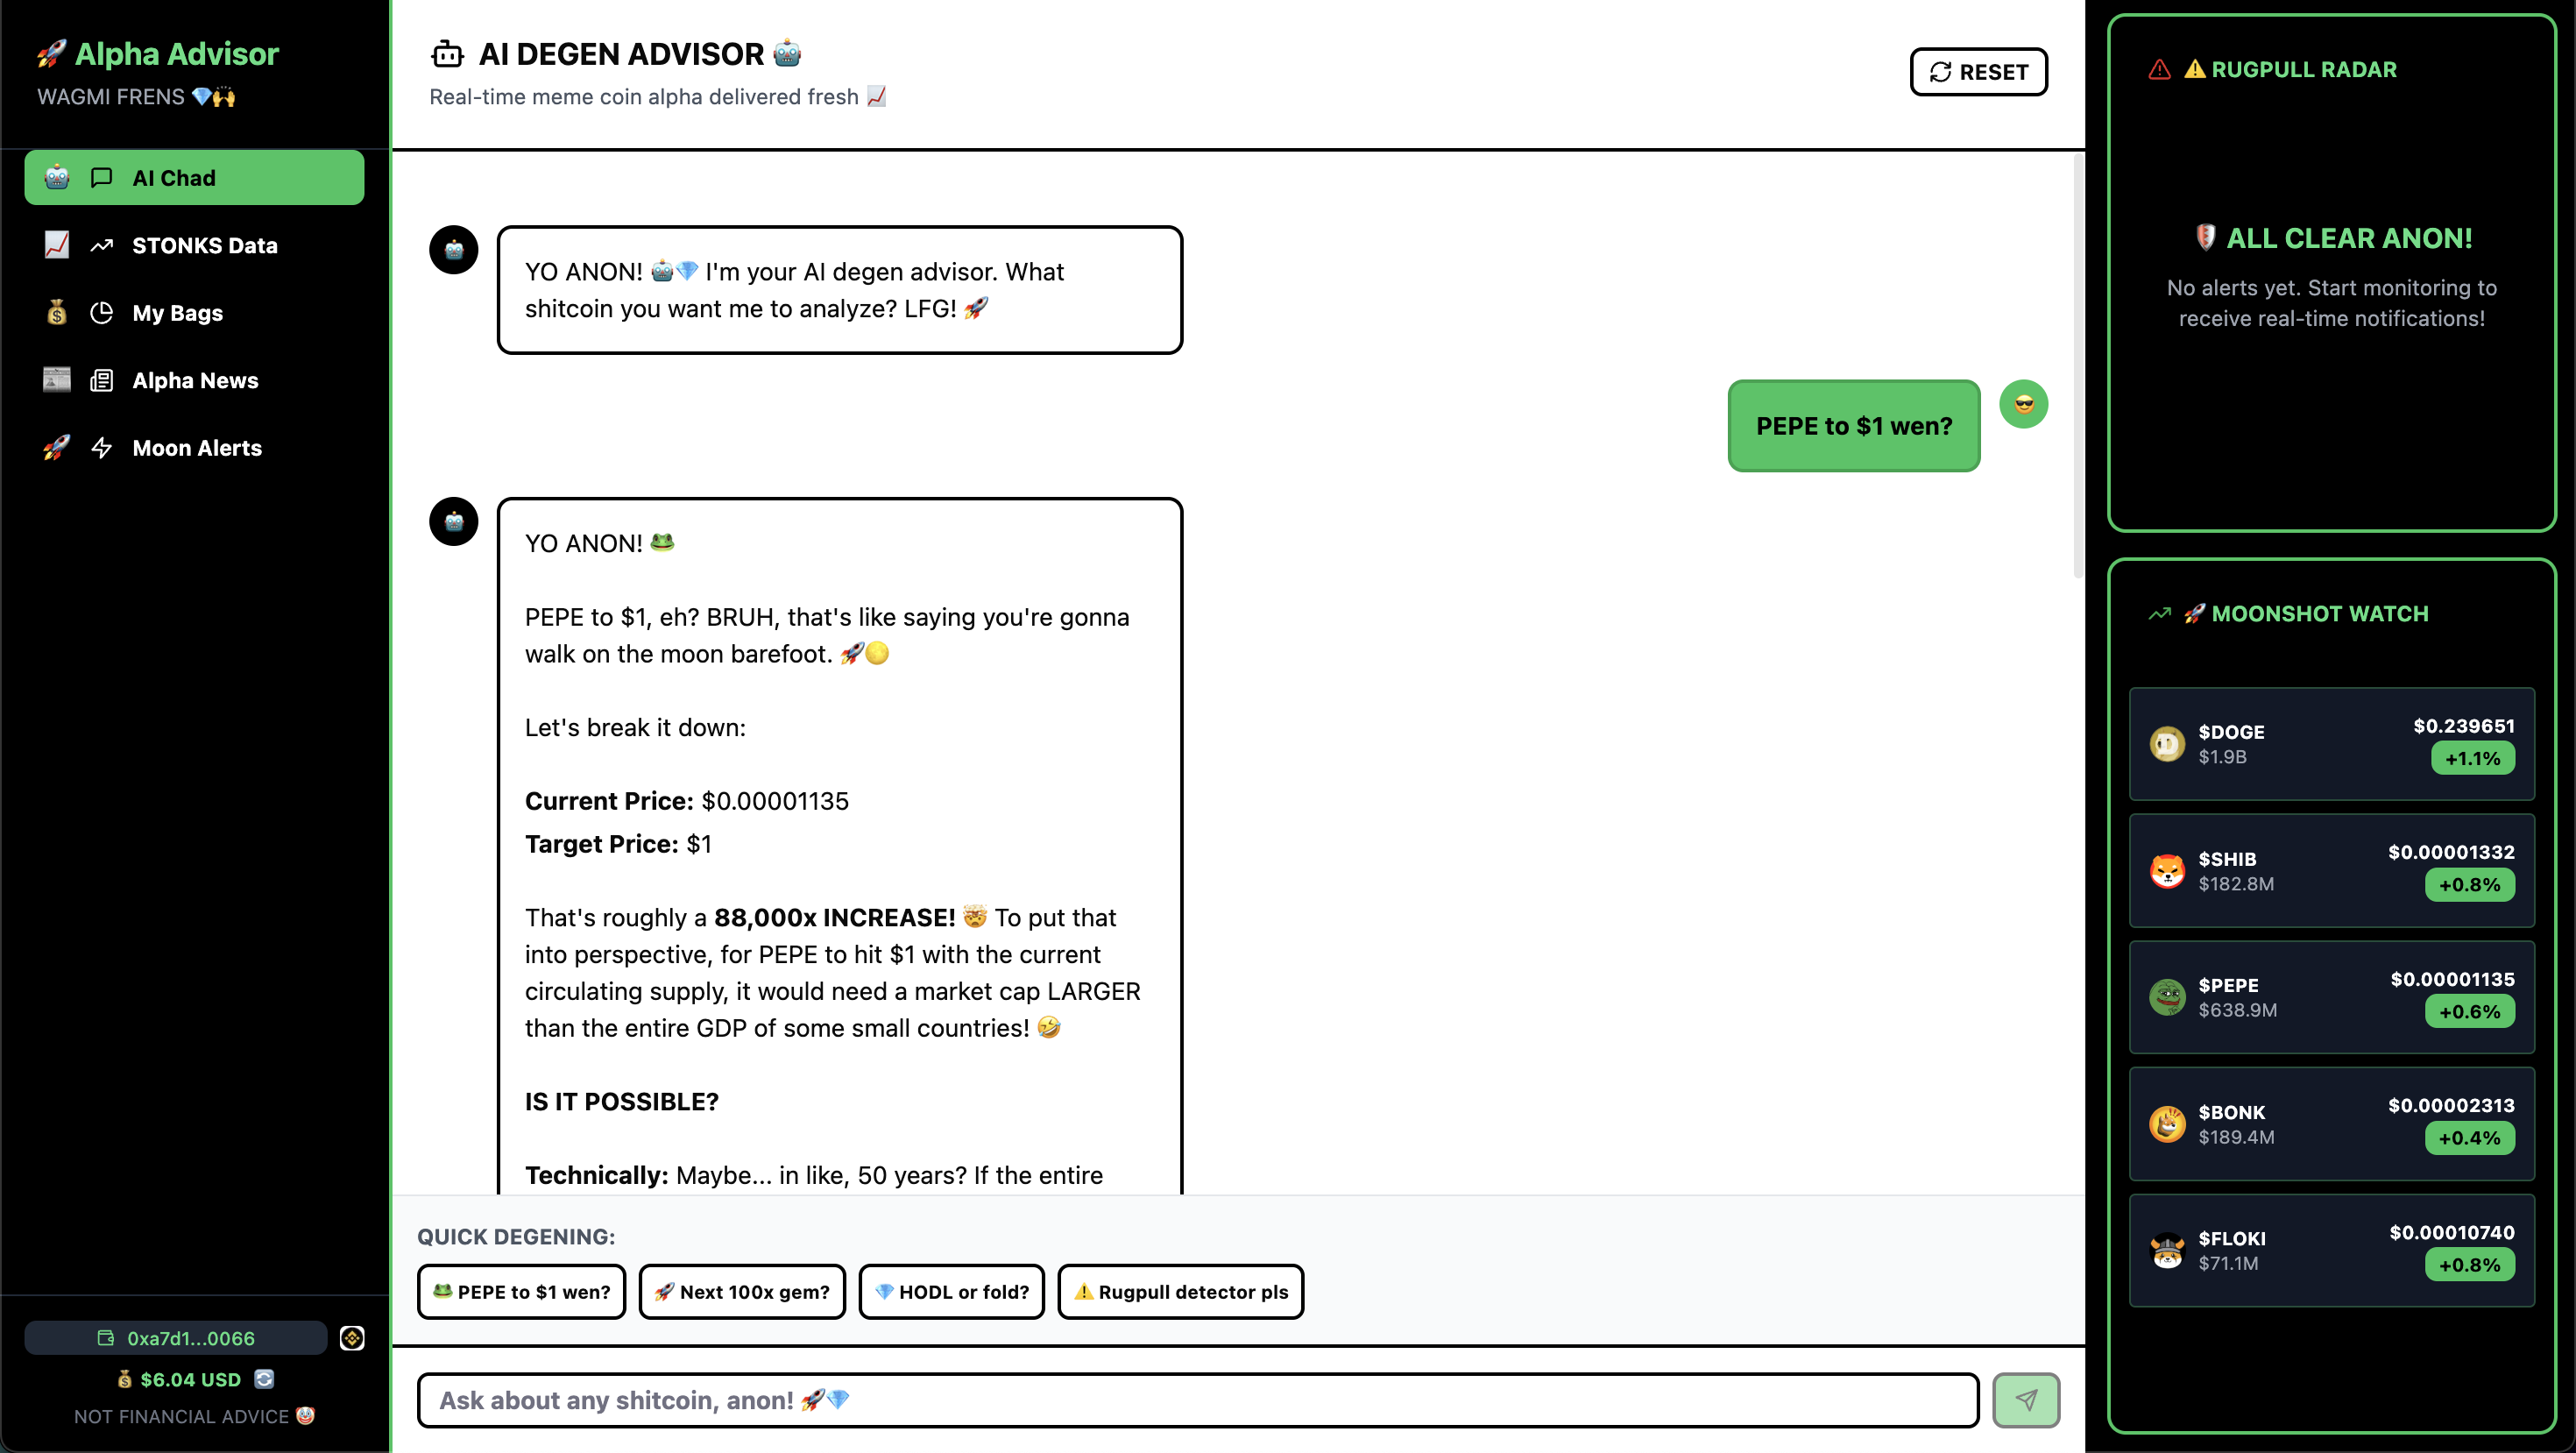
Task: Click the 'HODL or fold?' quick prompt
Action: pyautogui.click(x=951, y=1291)
